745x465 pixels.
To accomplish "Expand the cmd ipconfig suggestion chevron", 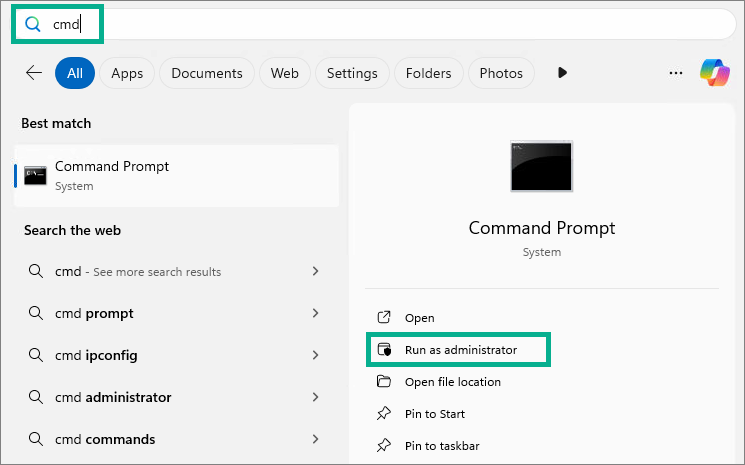I will pyautogui.click(x=315, y=355).
